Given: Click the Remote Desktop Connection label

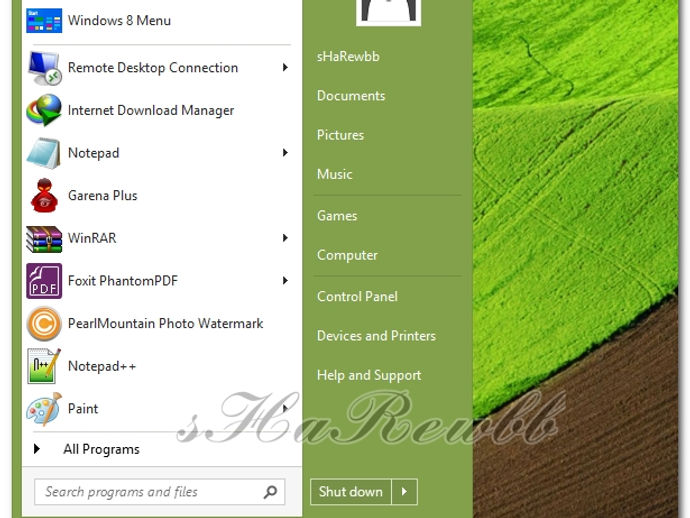Looking at the screenshot, I should tap(153, 68).
